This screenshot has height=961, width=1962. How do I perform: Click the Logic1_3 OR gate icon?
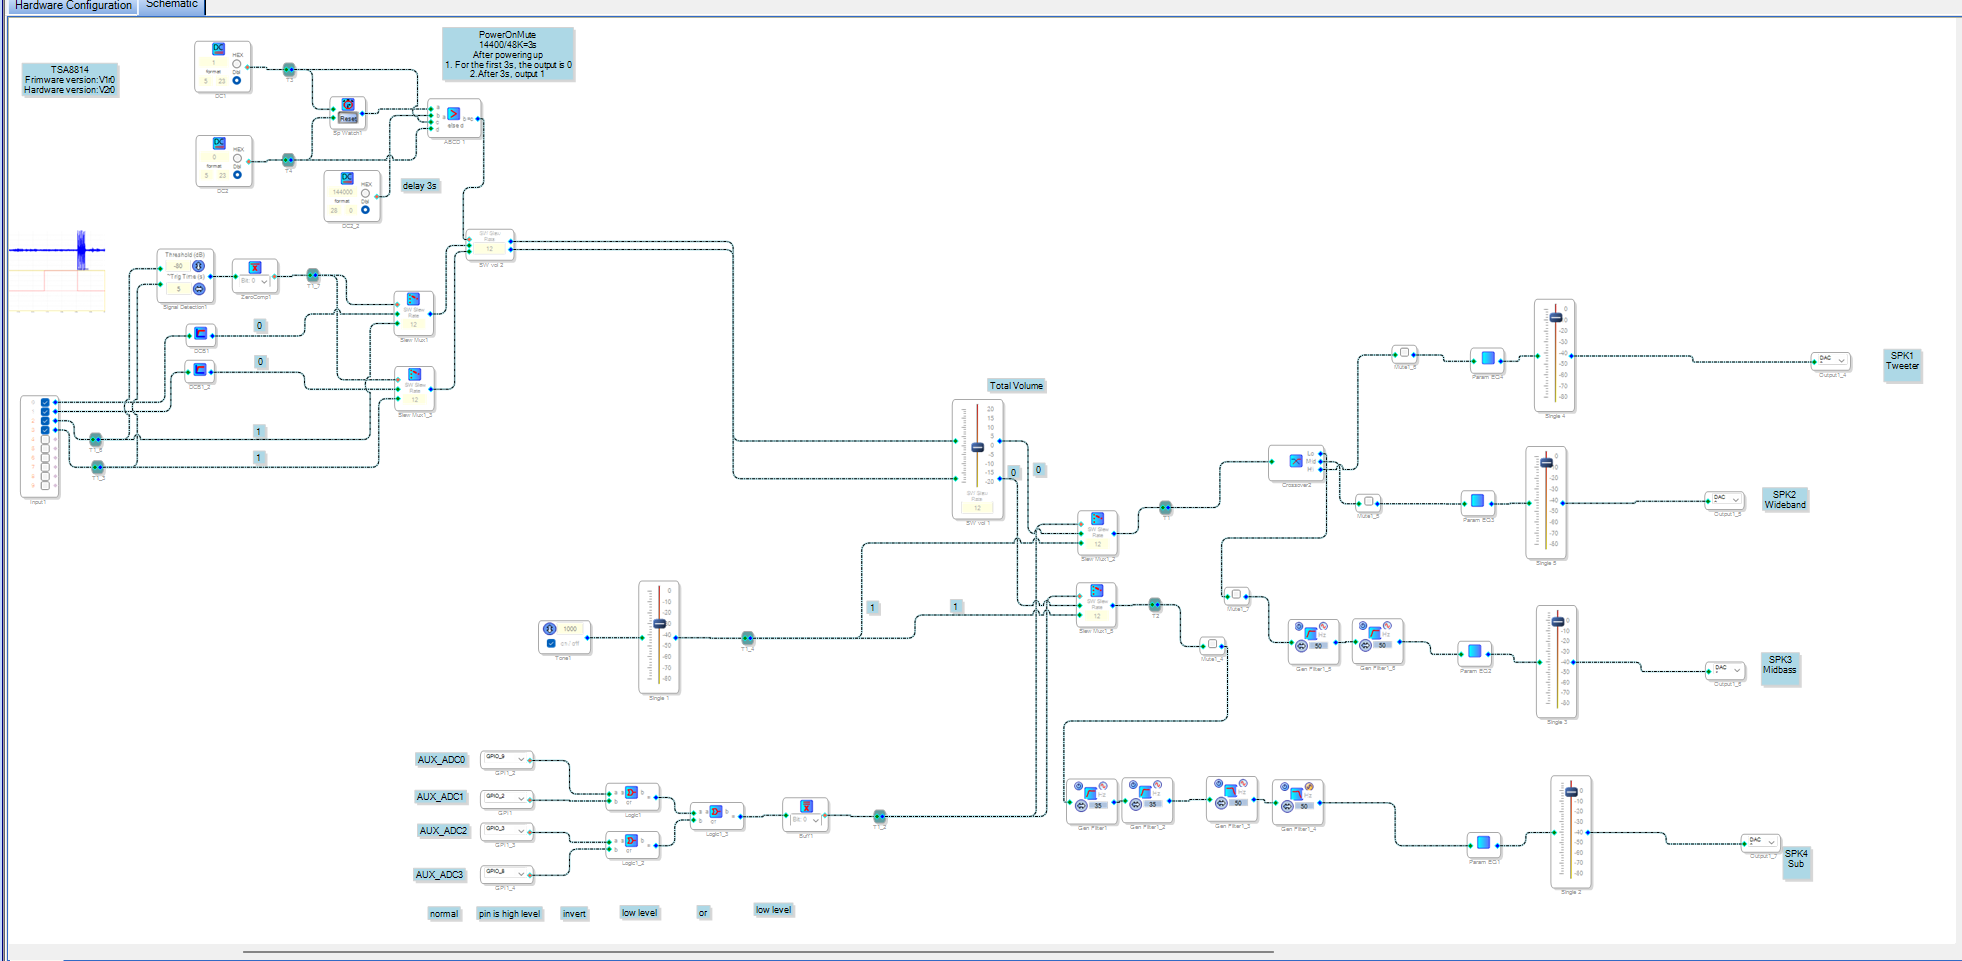pyautogui.click(x=716, y=812)
